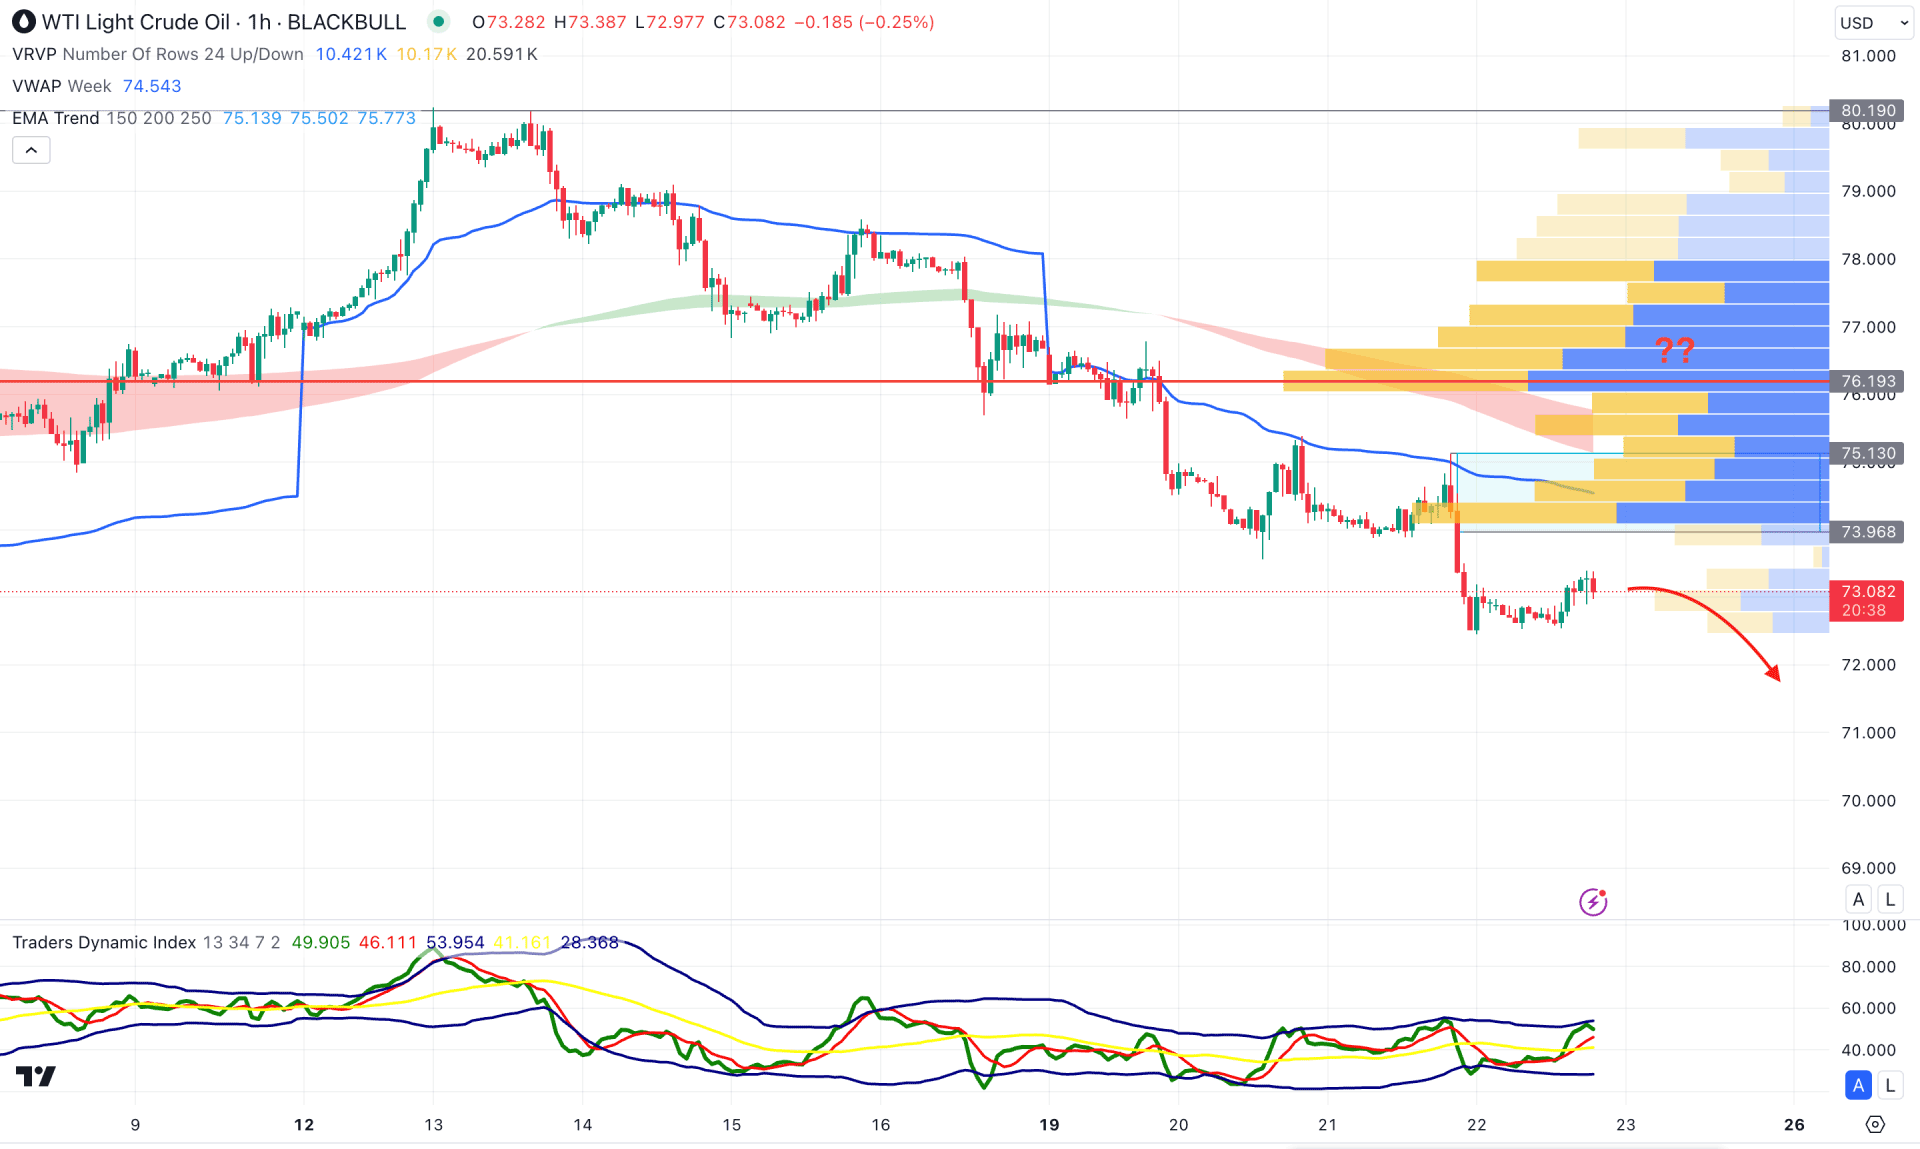The image size is (1920, 1149).
Task: Toggle auto scale A on price pane
Action: (1858, 899)
